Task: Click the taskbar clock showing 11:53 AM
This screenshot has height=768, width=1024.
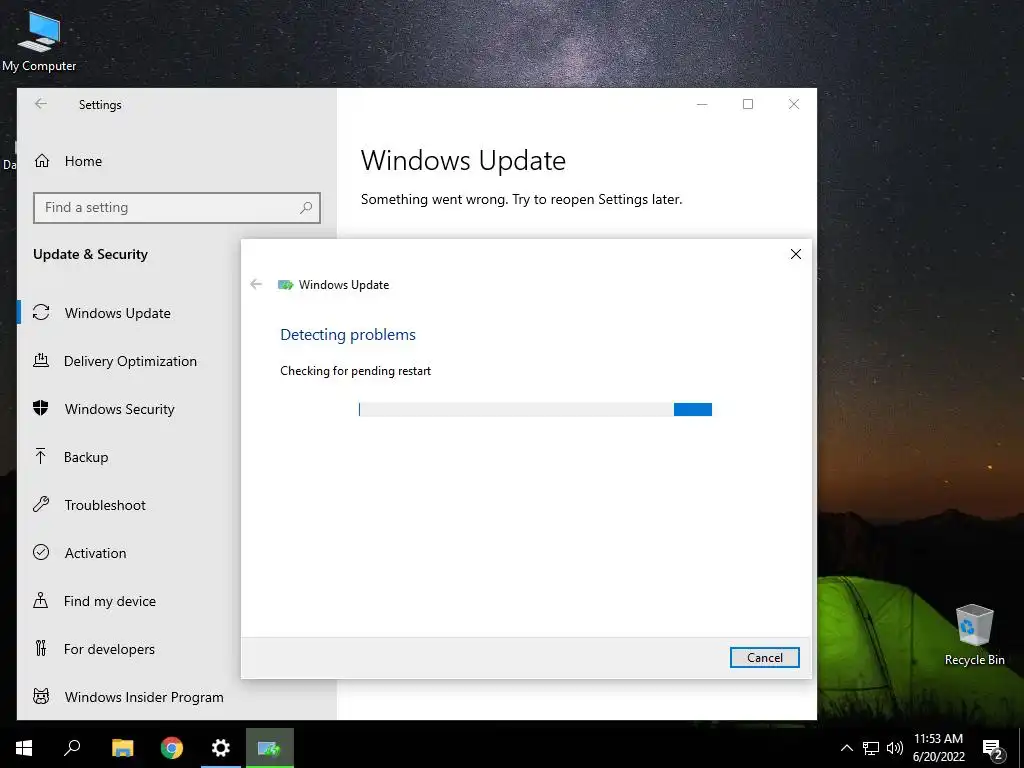Action: point(938,748)
